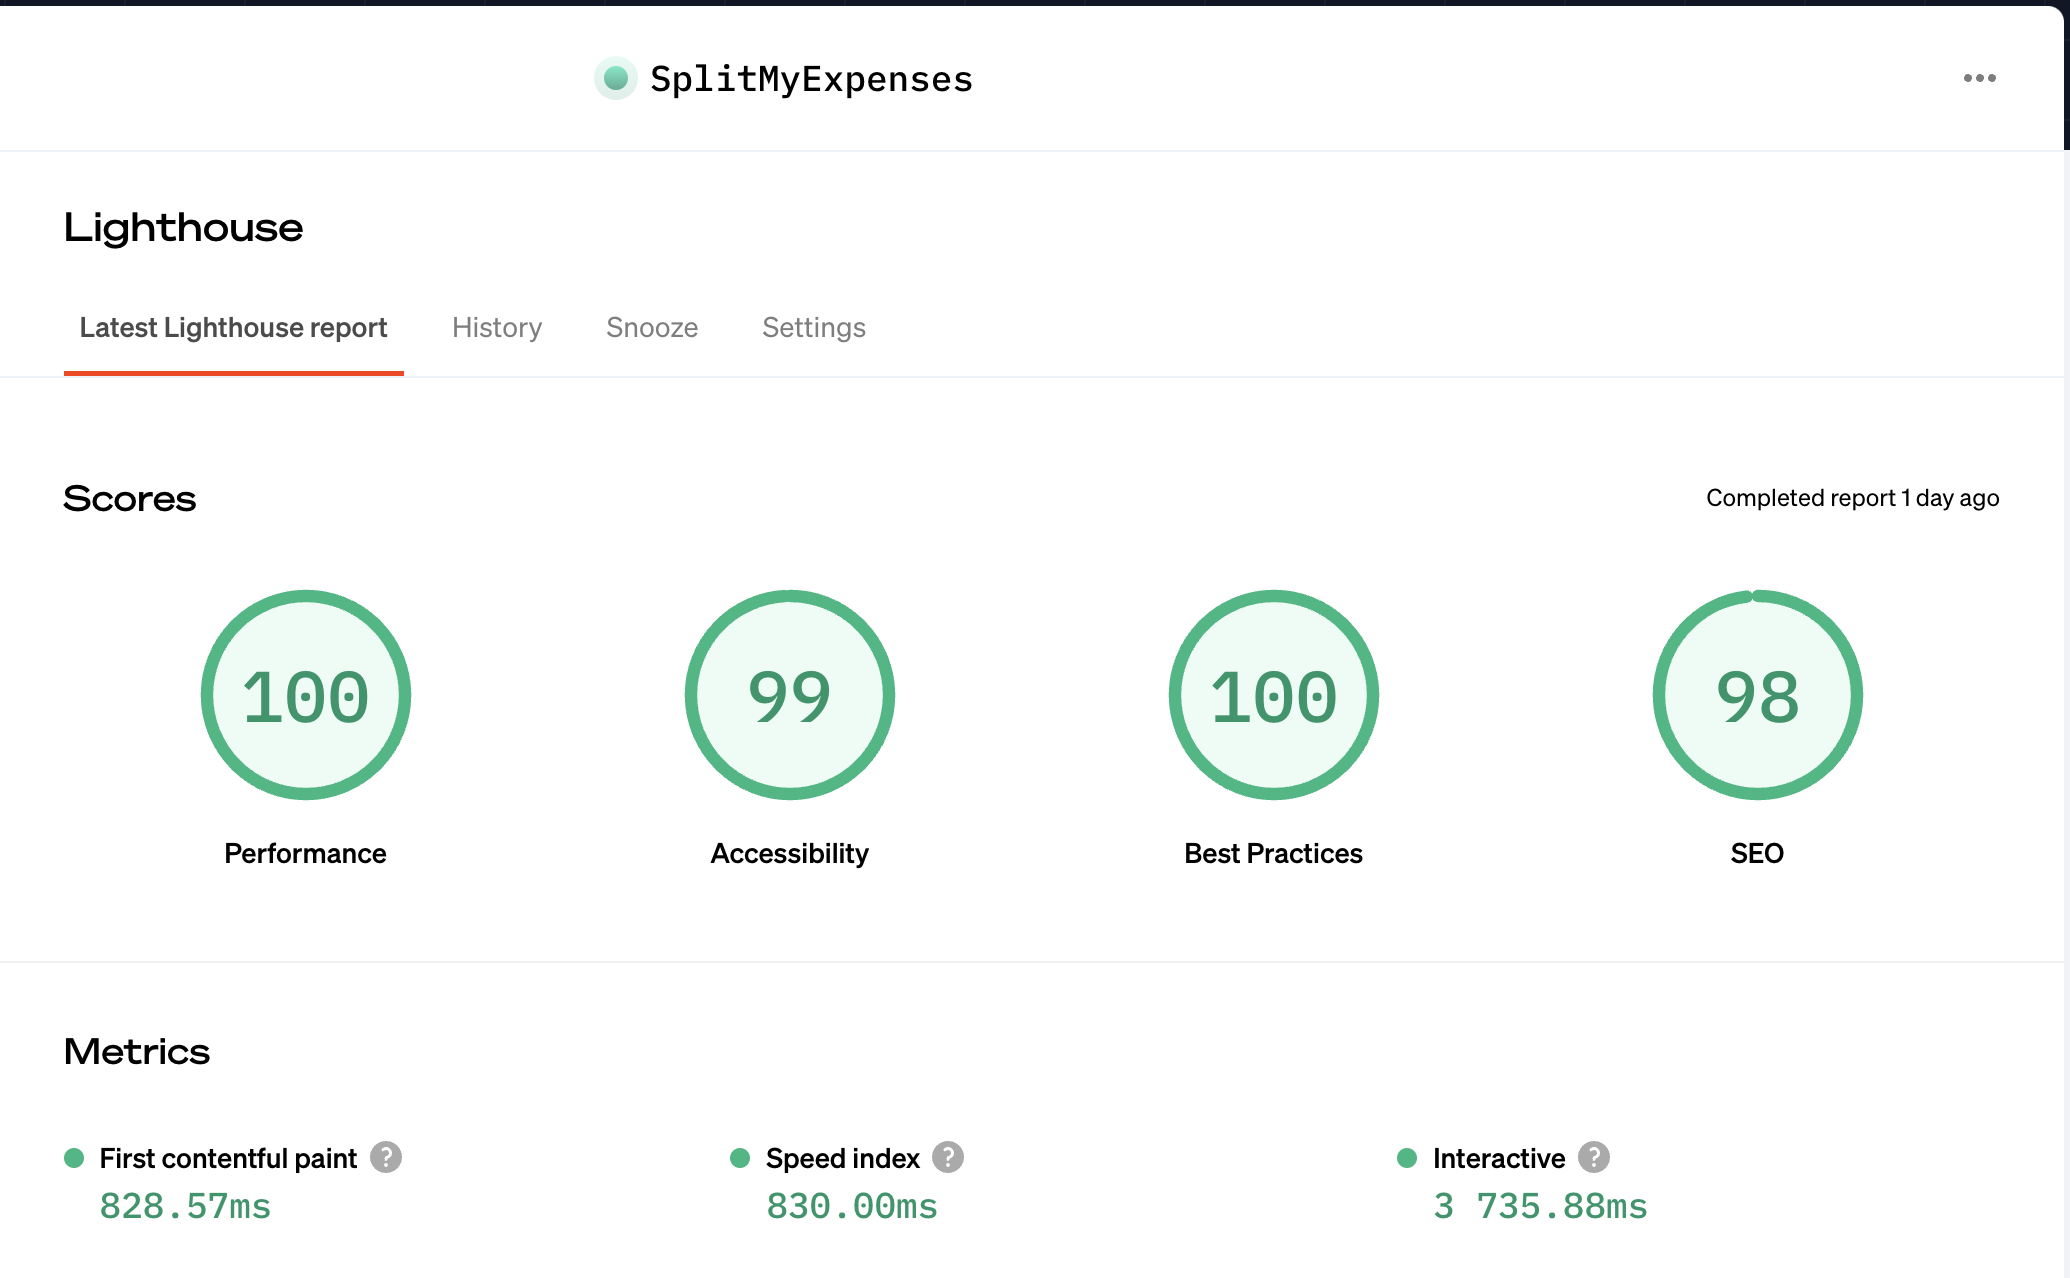Image resolution: width=2070 pixels, height=1278 pixels.
Task: Open the Settings tab
Action: pos(814,328)
